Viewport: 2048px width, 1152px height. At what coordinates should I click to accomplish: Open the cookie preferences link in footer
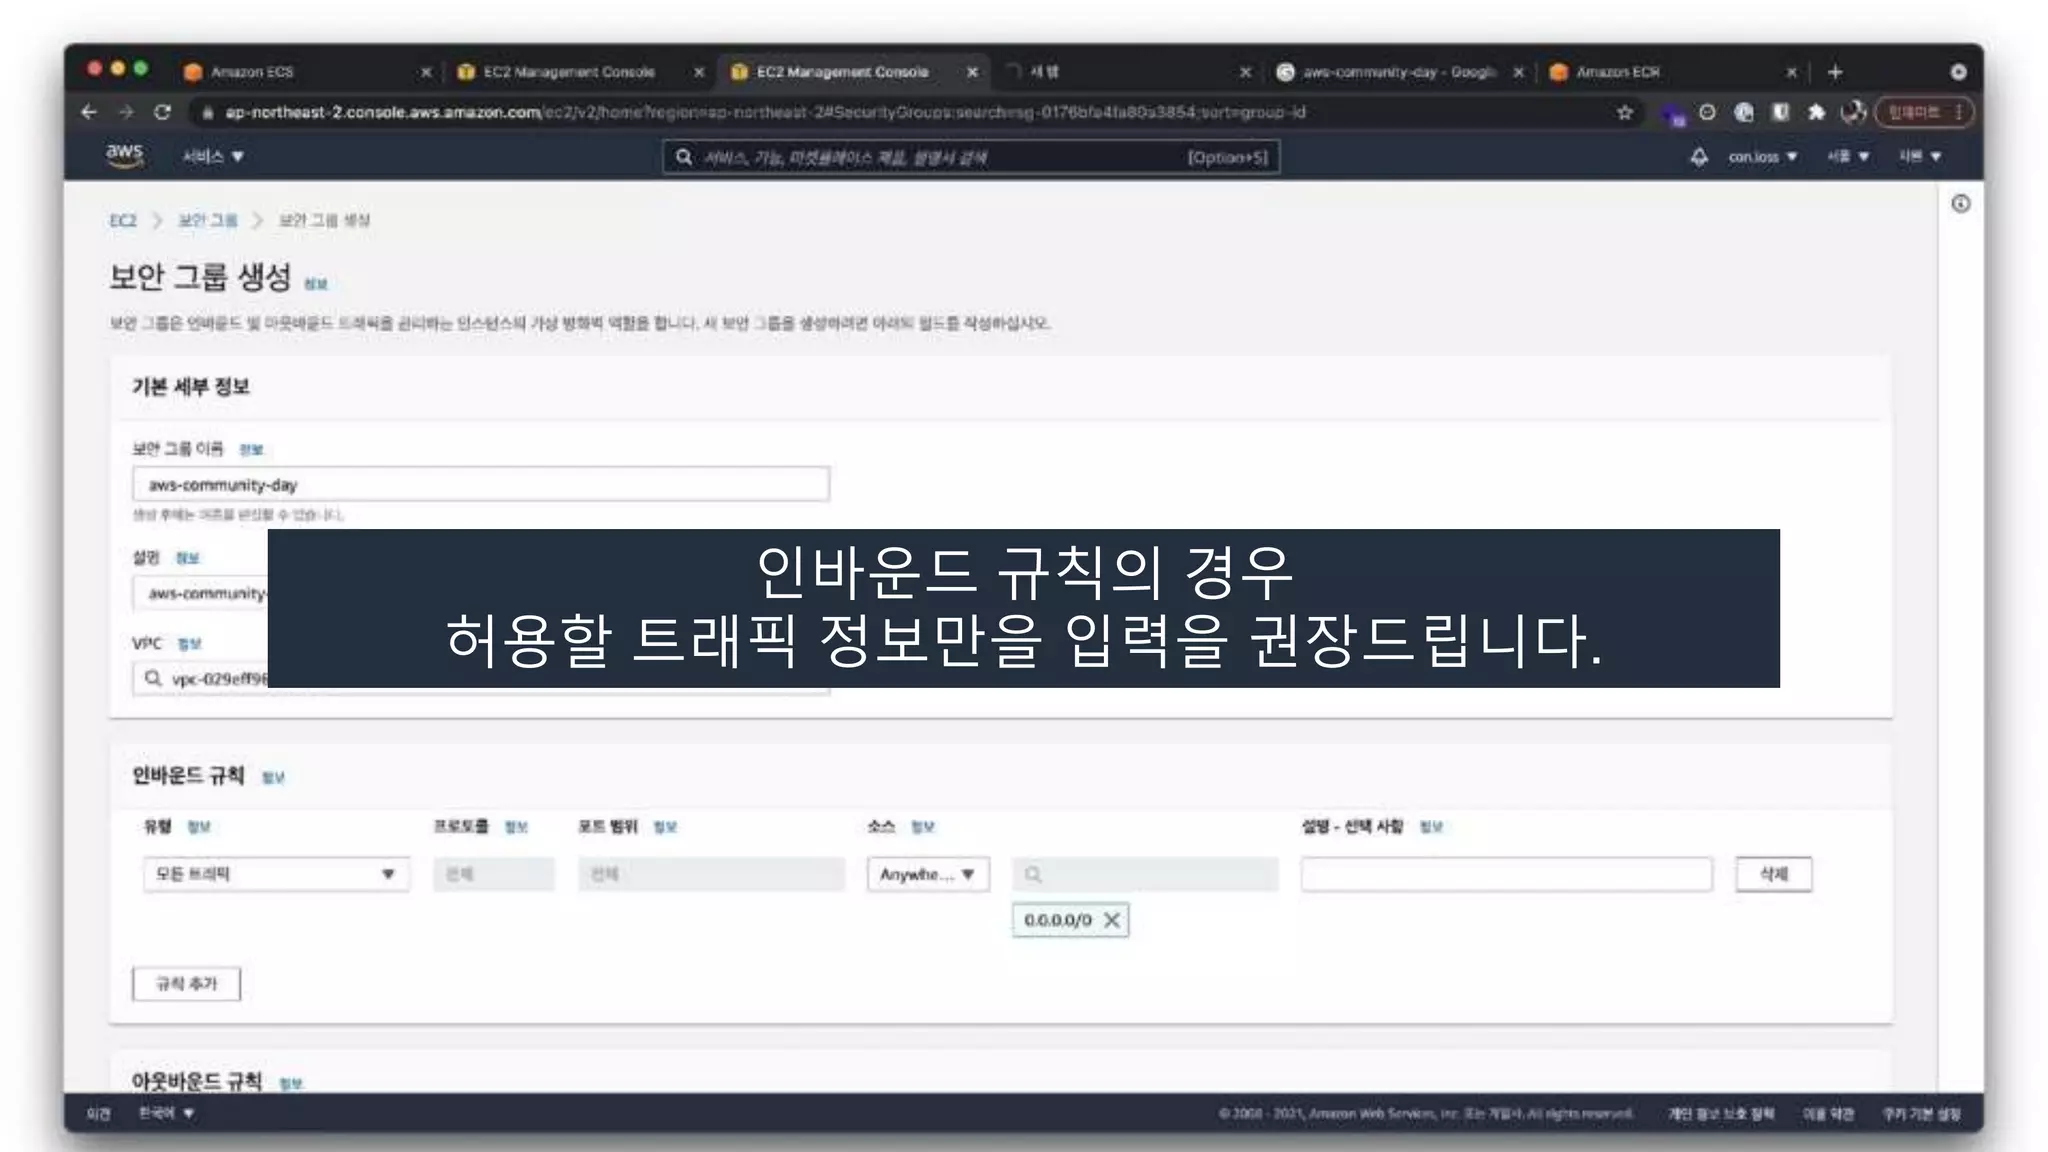coord(1921,1113)
